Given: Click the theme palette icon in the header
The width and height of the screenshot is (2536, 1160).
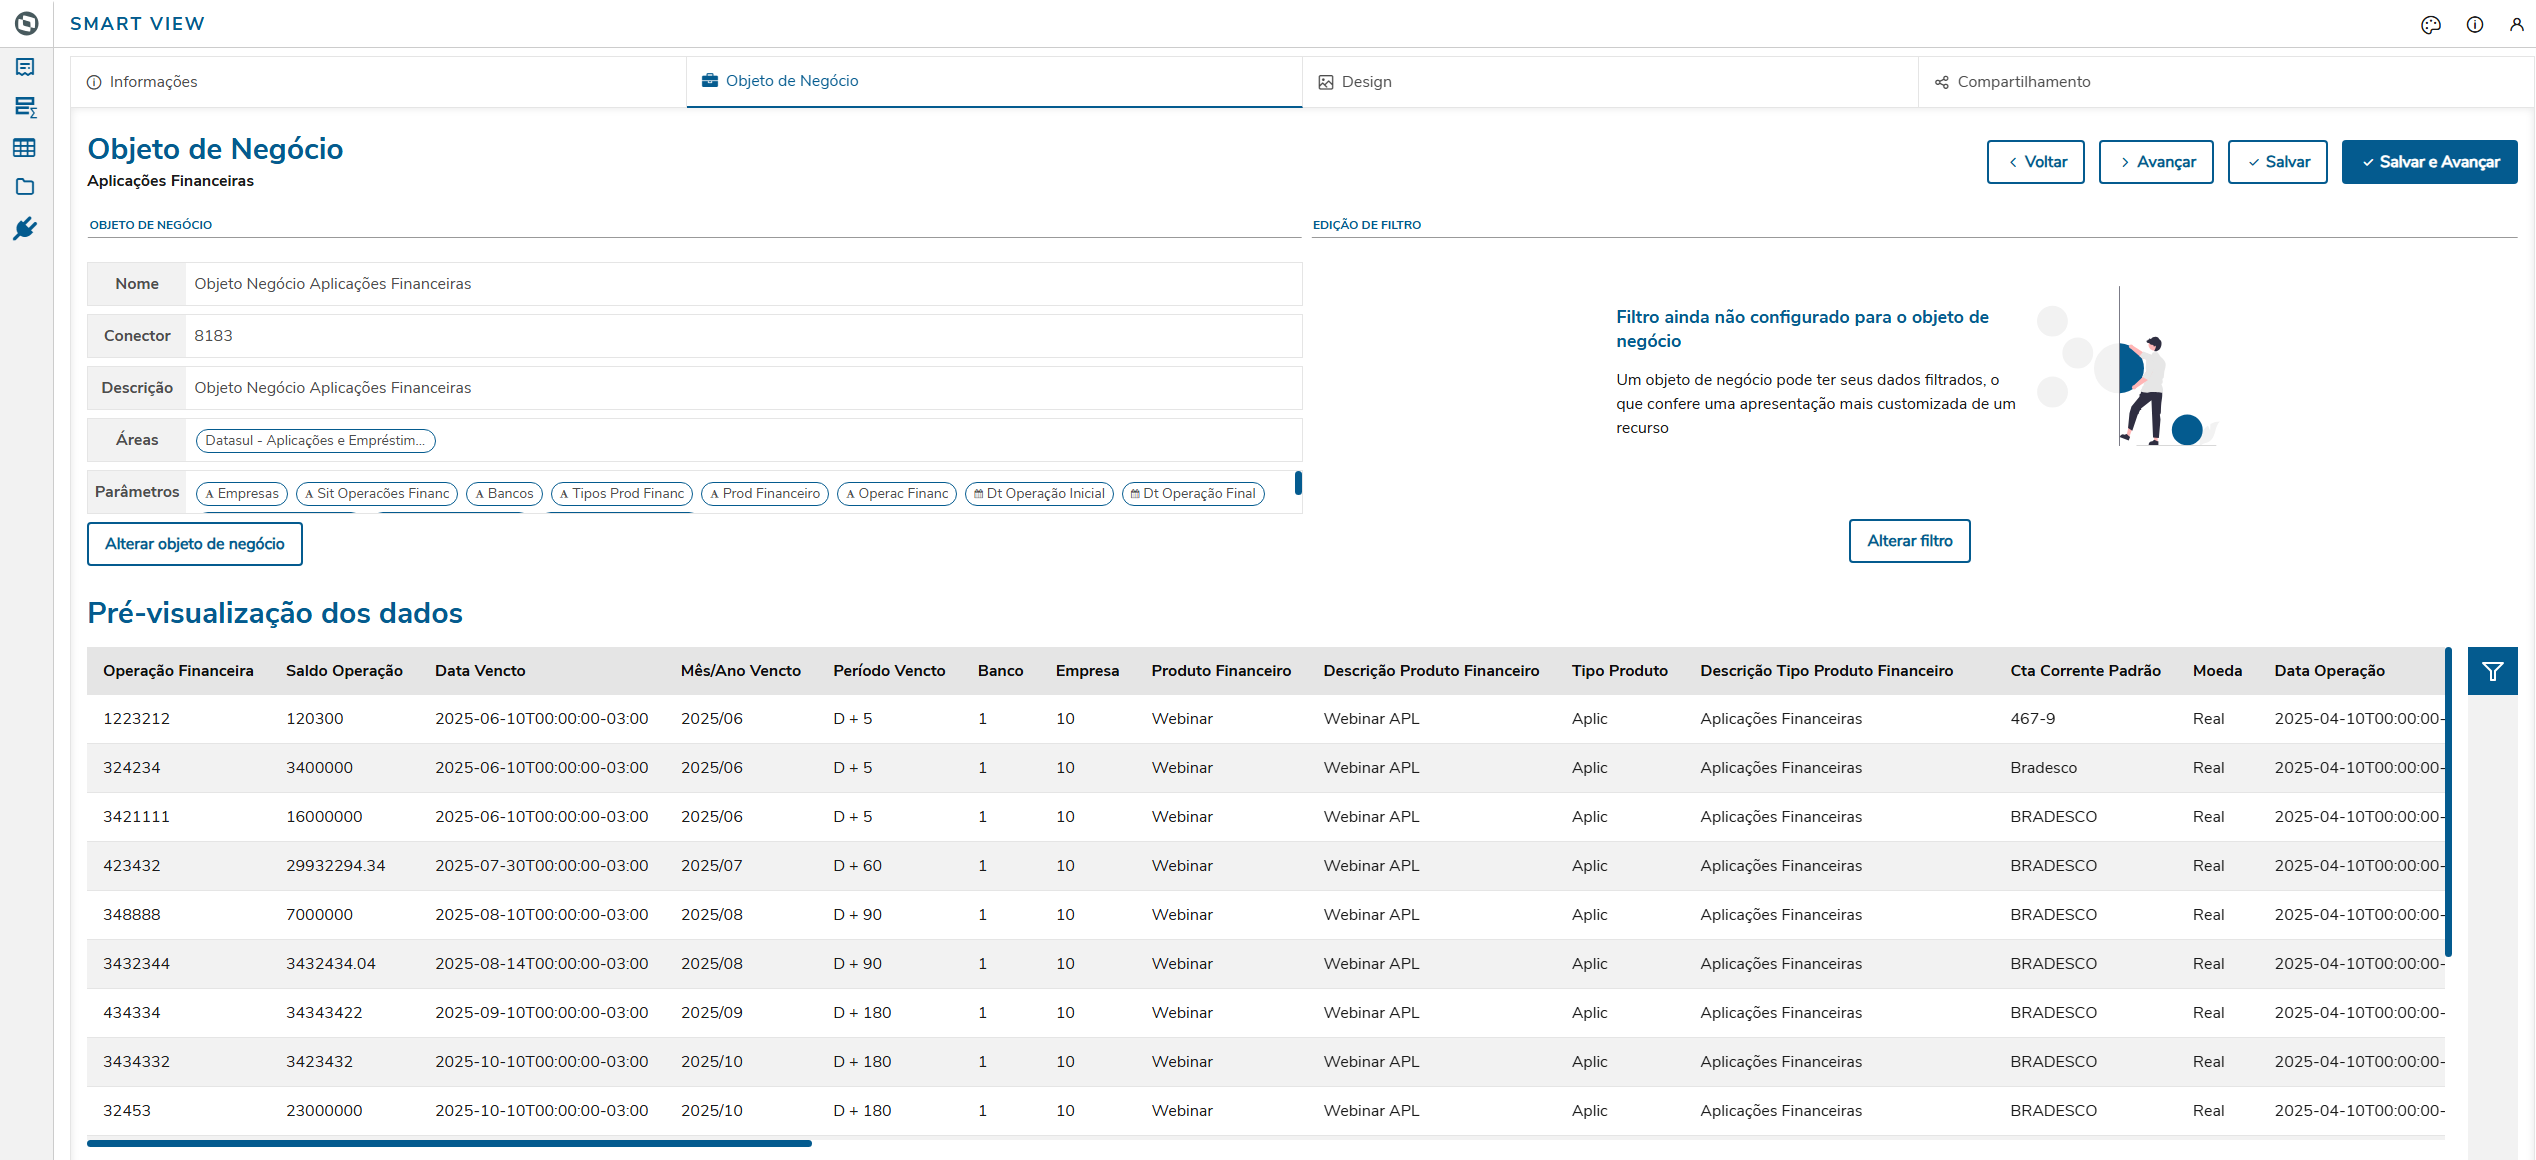Looking at the screenshot, I should pyautogui.click(x=2431, y=25).
